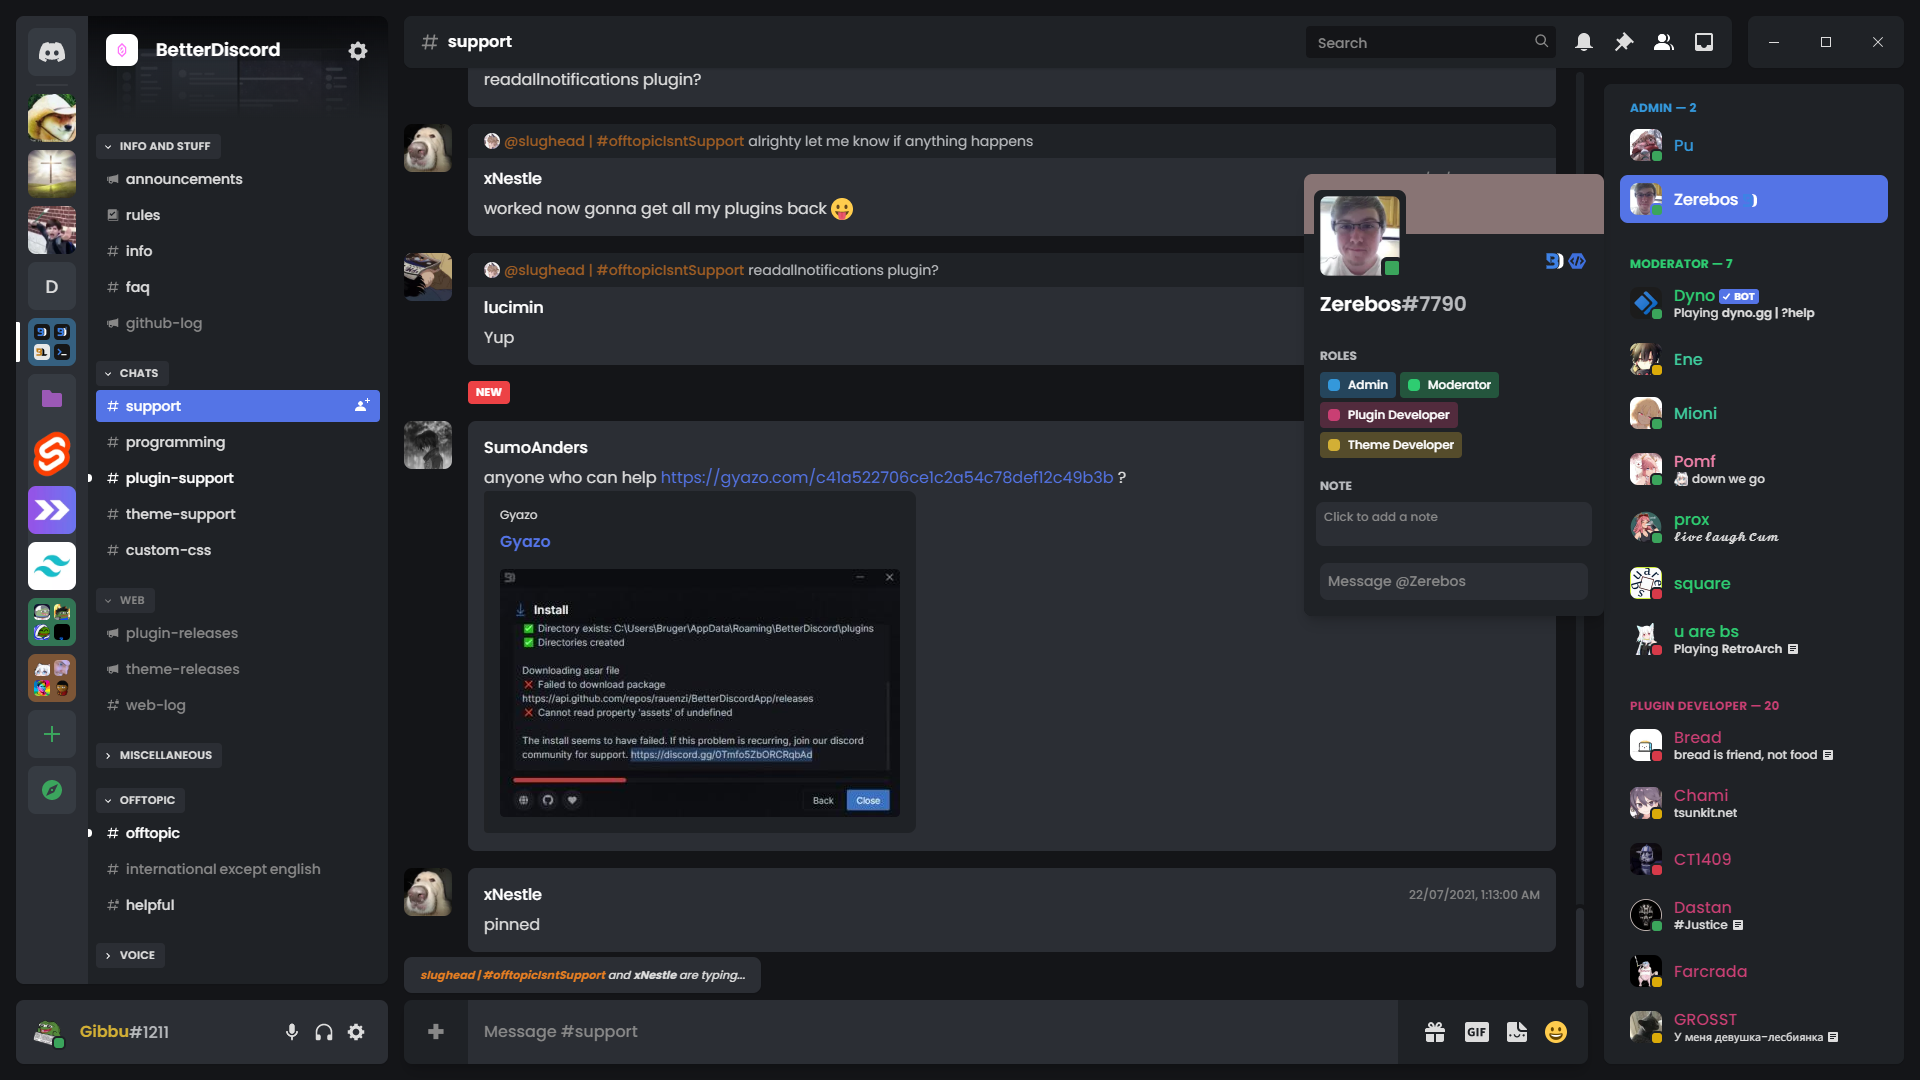Open the Gyazo screenshot thumbnail
The image size is (1920, 1080).
[x=700, y=693]
